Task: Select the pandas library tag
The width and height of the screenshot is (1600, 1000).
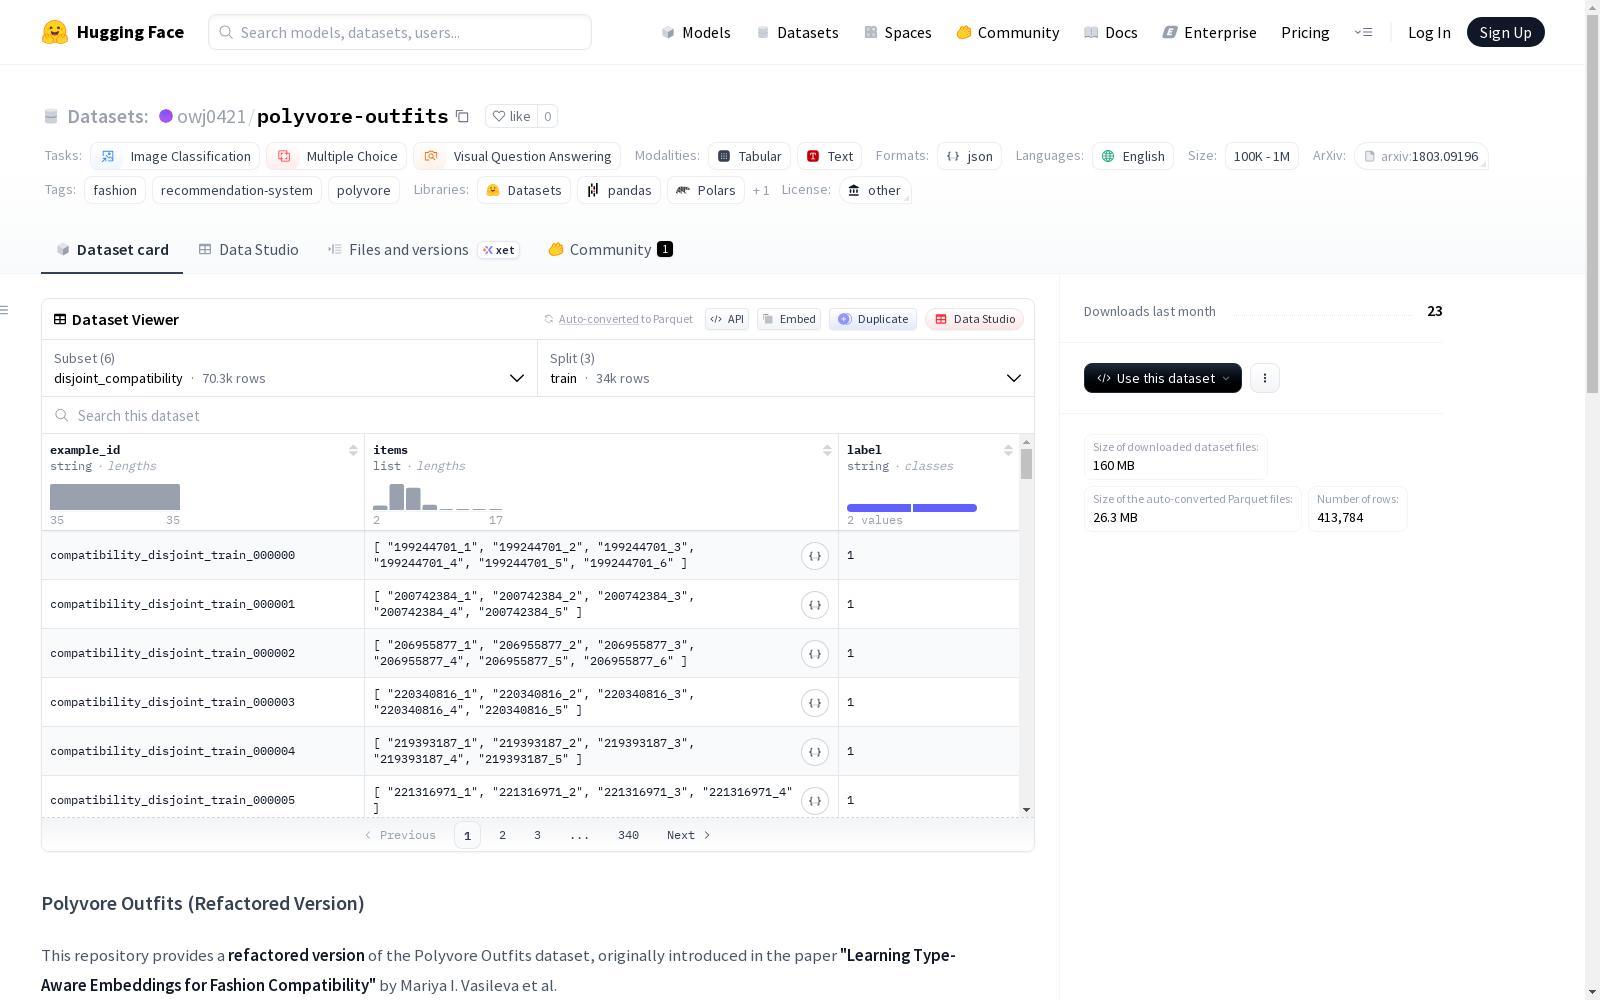Action: [619, 190]
